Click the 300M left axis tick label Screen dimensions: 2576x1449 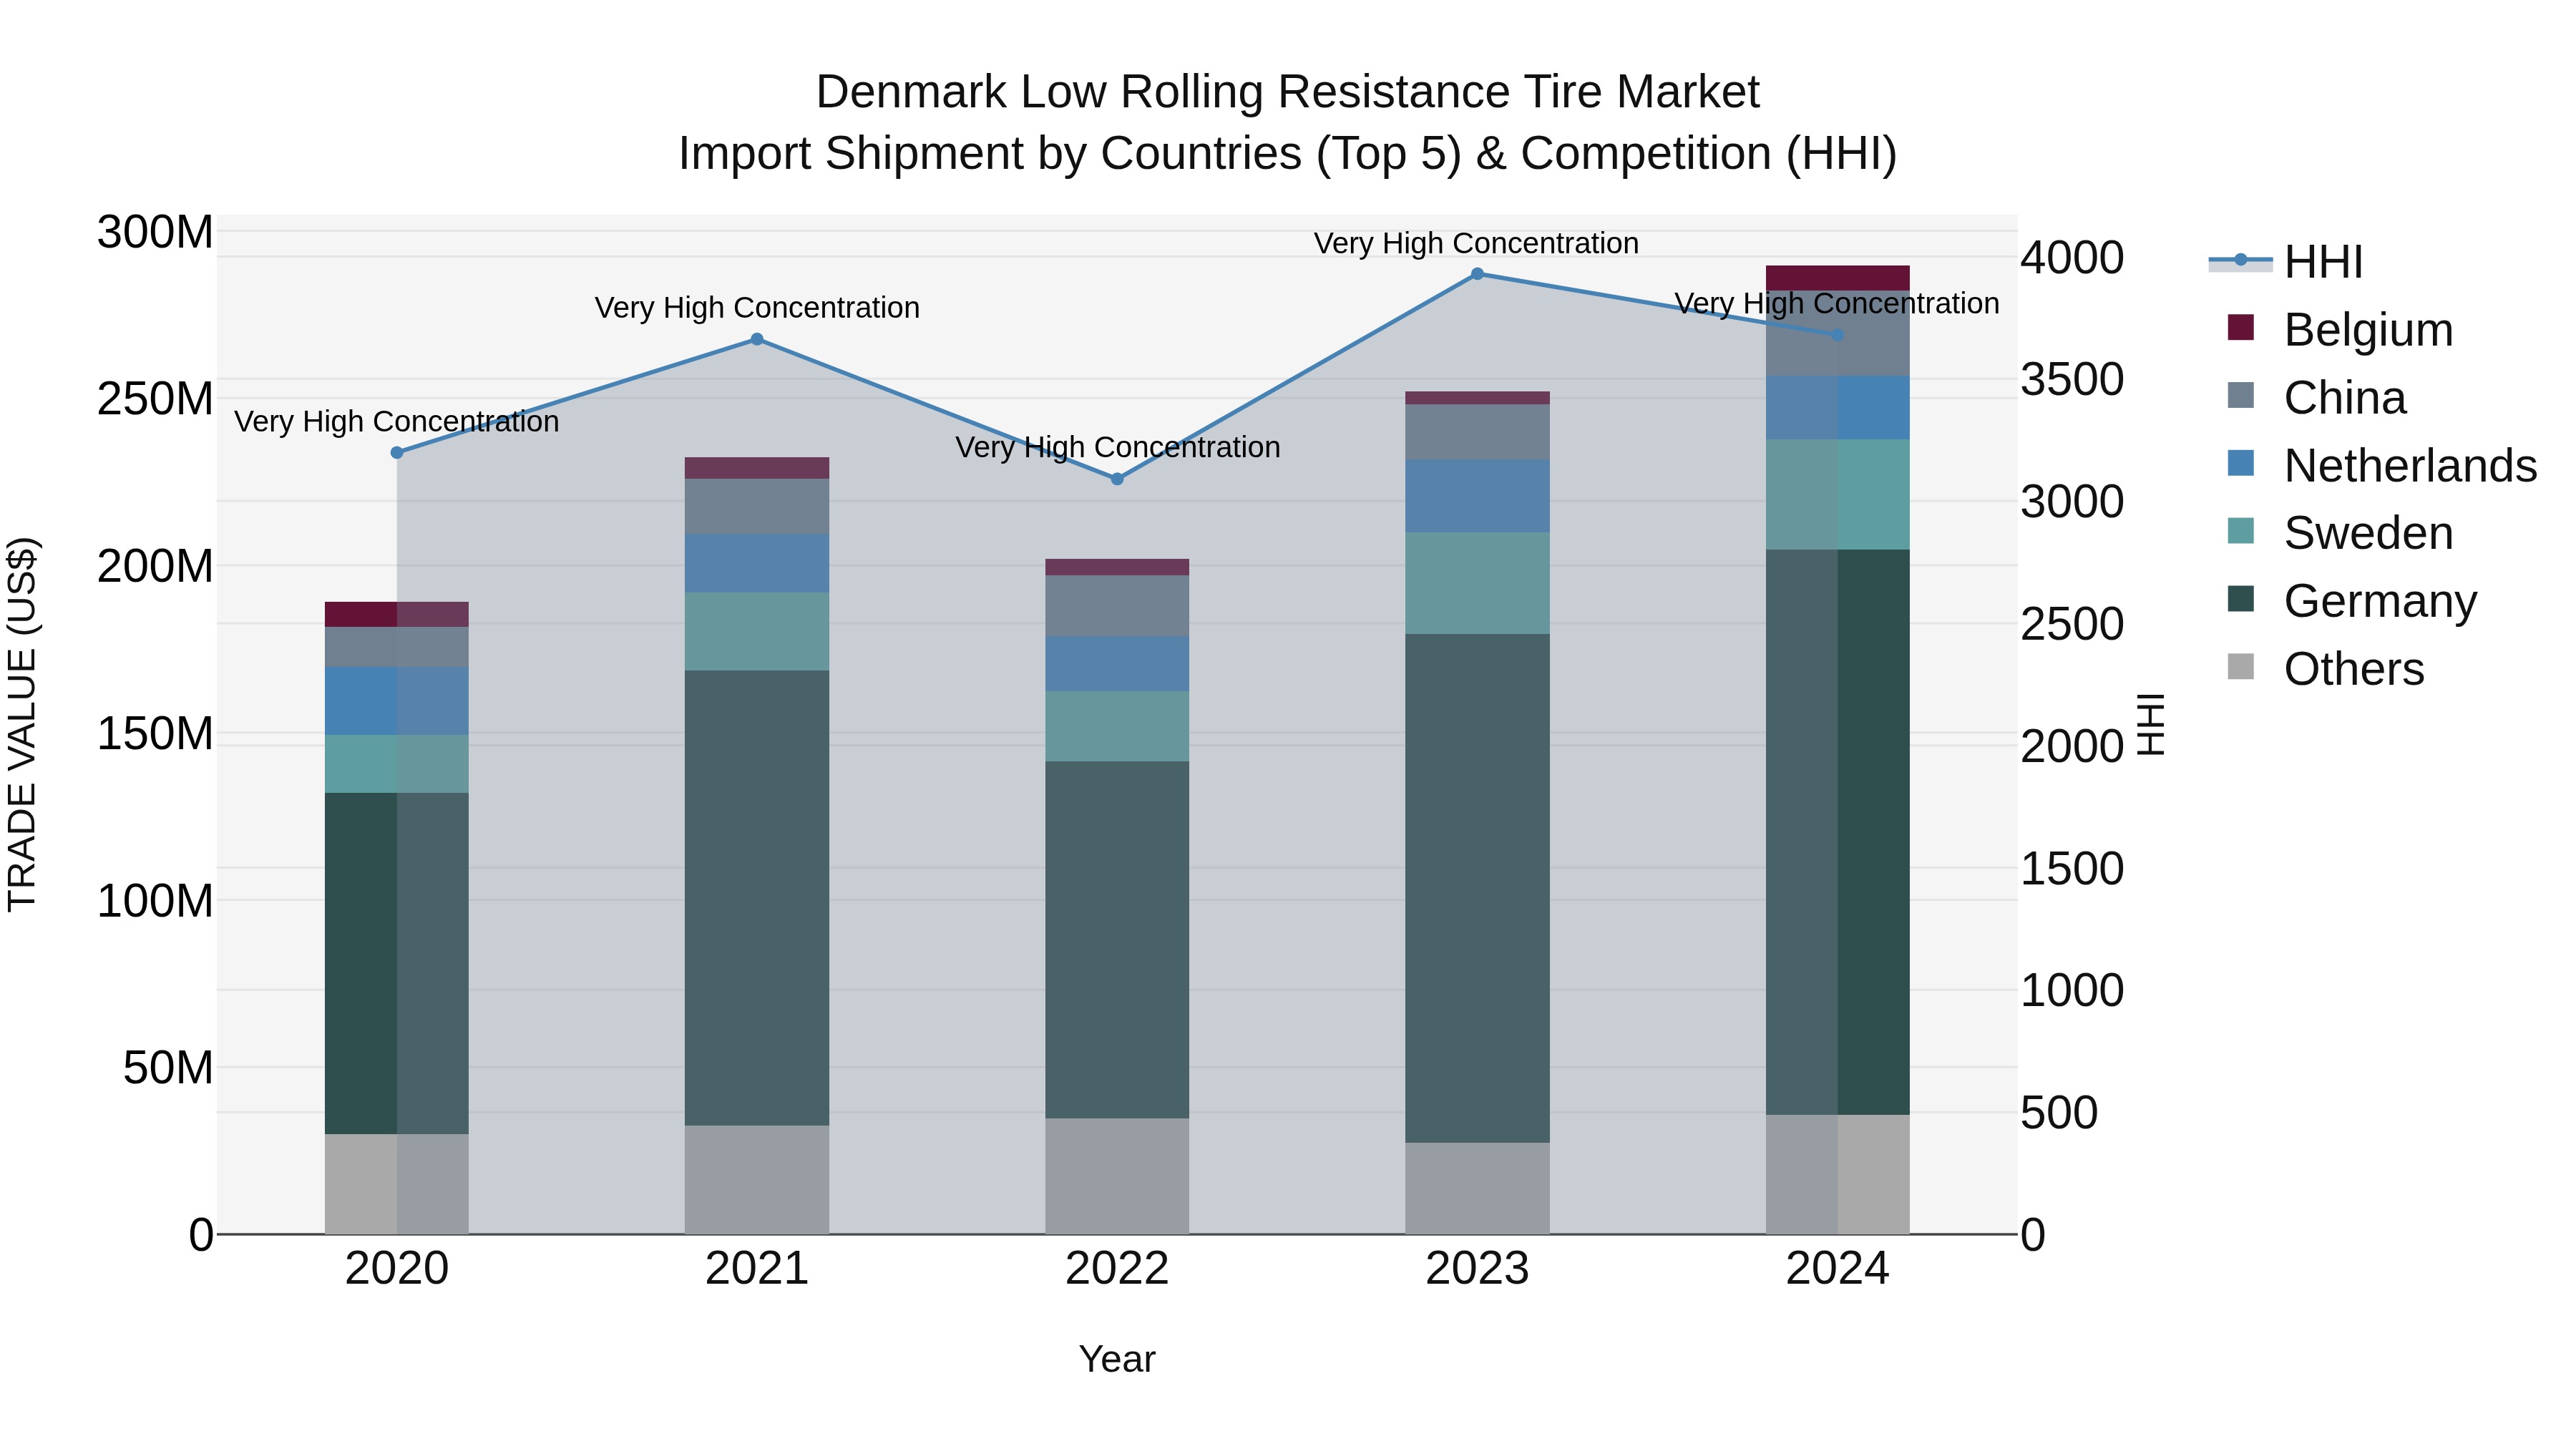(155, 233)
